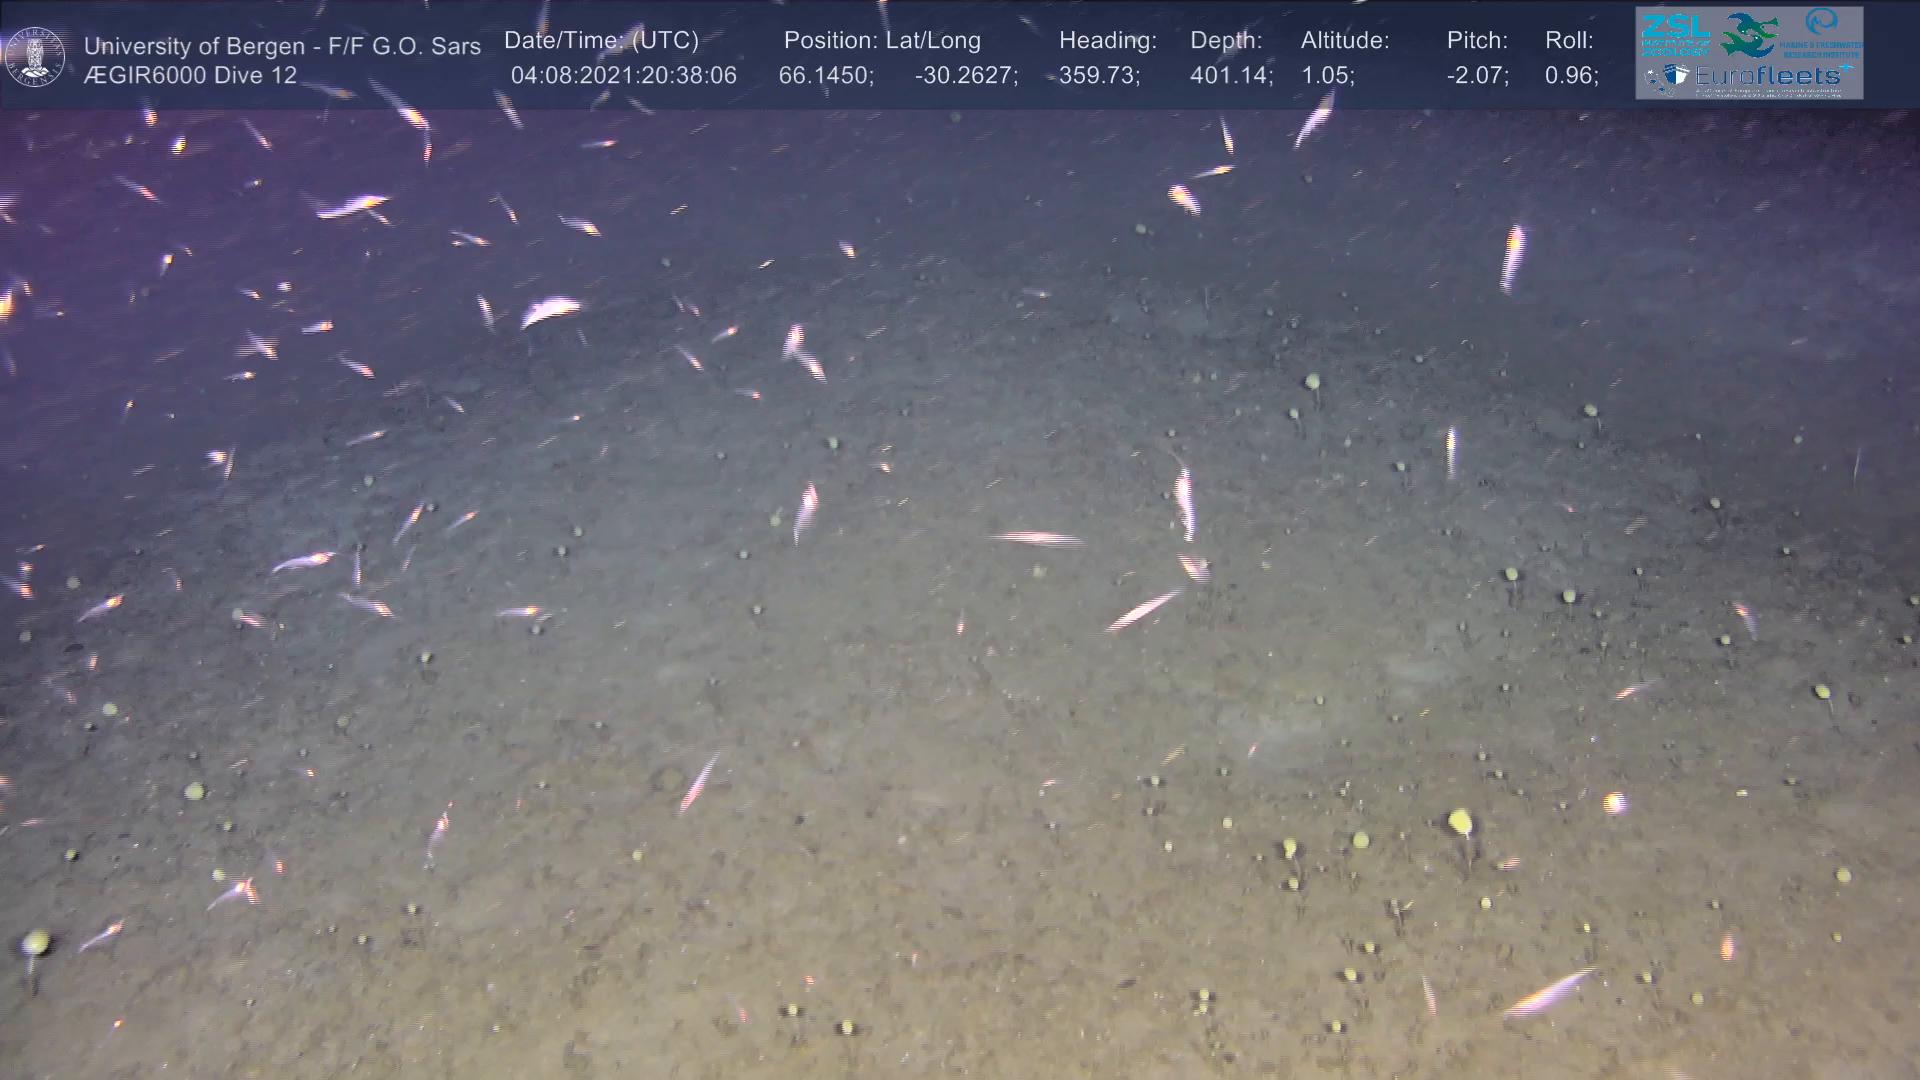Click the "University of Bergen - F/F G.O. Sars" text
Screen dimensions: 1920x1080
pyautogui.click(x=282, y=46)
